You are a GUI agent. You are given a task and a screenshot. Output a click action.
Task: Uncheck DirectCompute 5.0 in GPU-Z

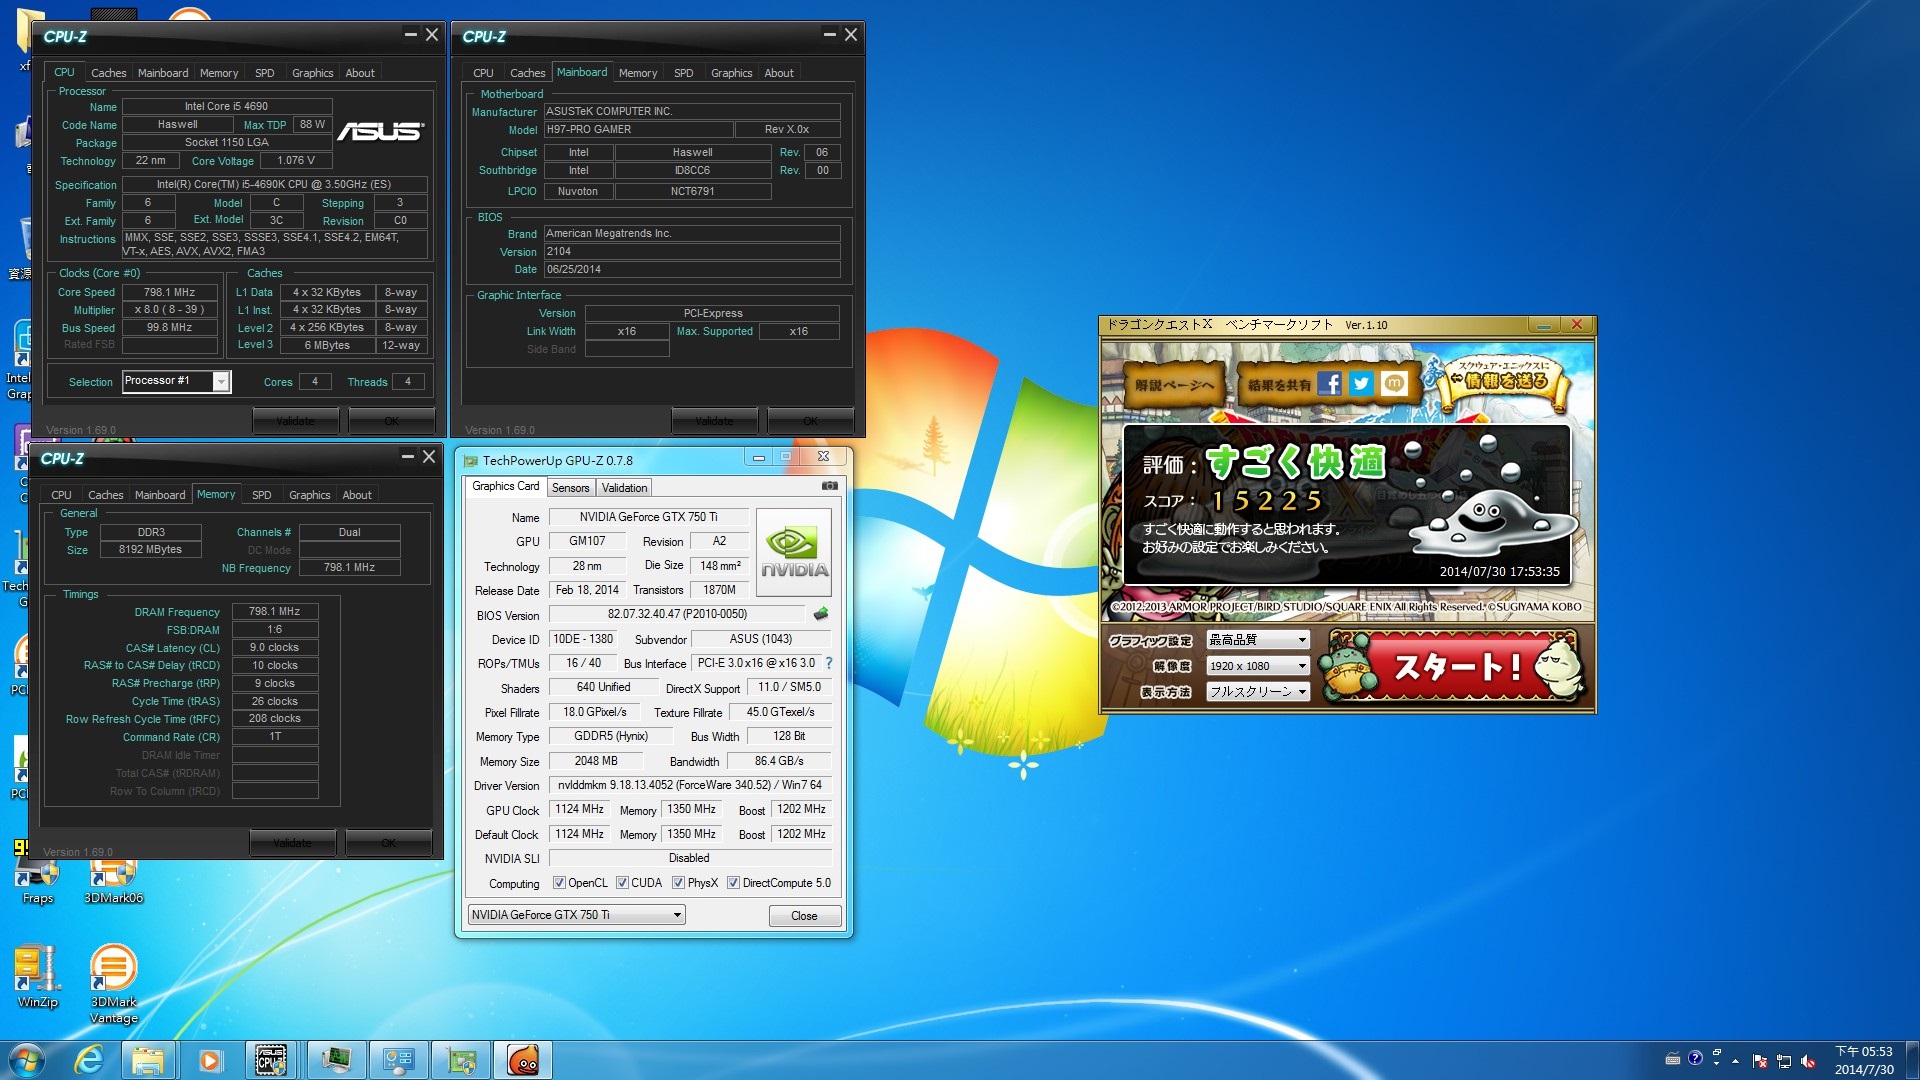(733, 883)
